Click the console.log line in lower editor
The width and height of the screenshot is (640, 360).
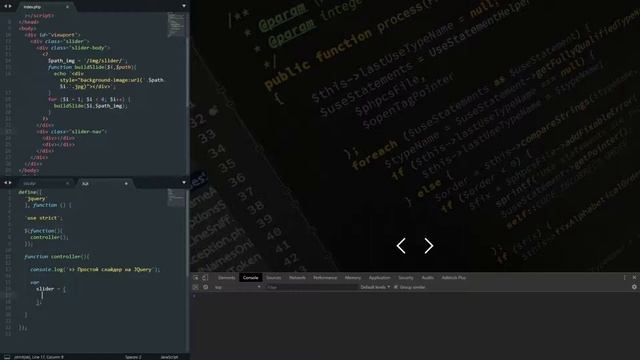click(x=95, y=269)
